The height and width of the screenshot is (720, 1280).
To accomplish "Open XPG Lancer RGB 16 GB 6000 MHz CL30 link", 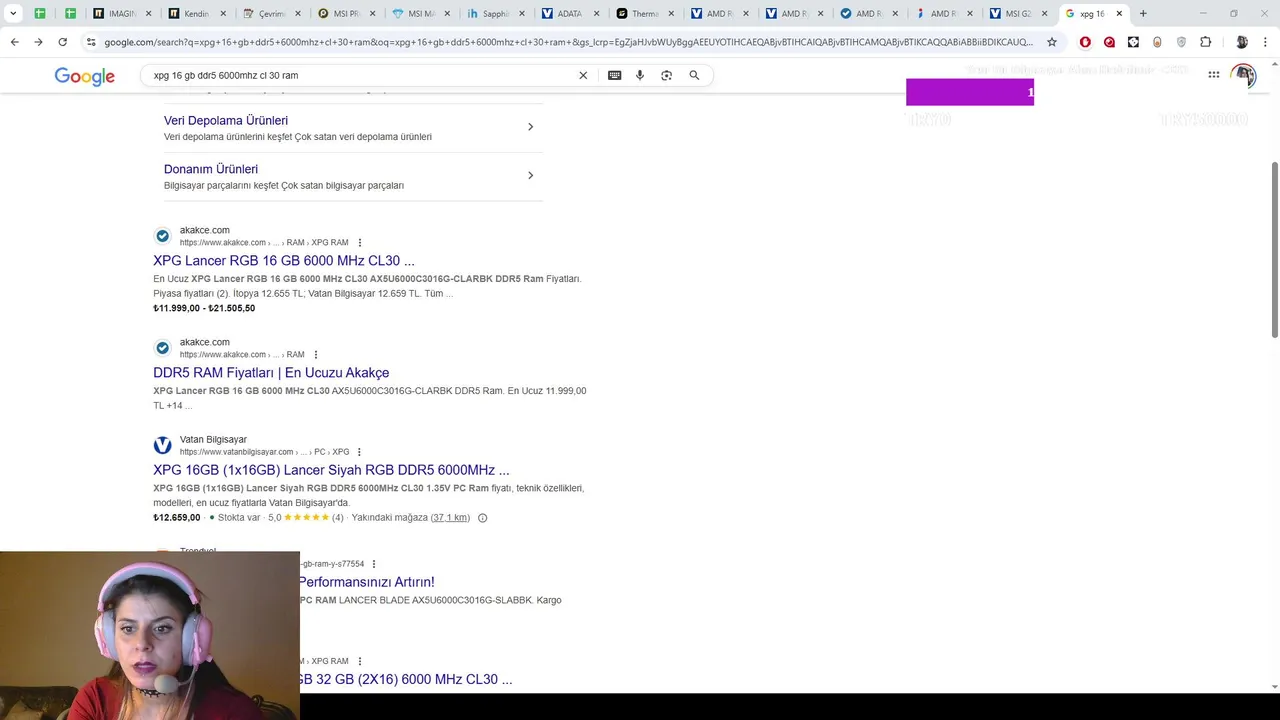I will [284, 261].
